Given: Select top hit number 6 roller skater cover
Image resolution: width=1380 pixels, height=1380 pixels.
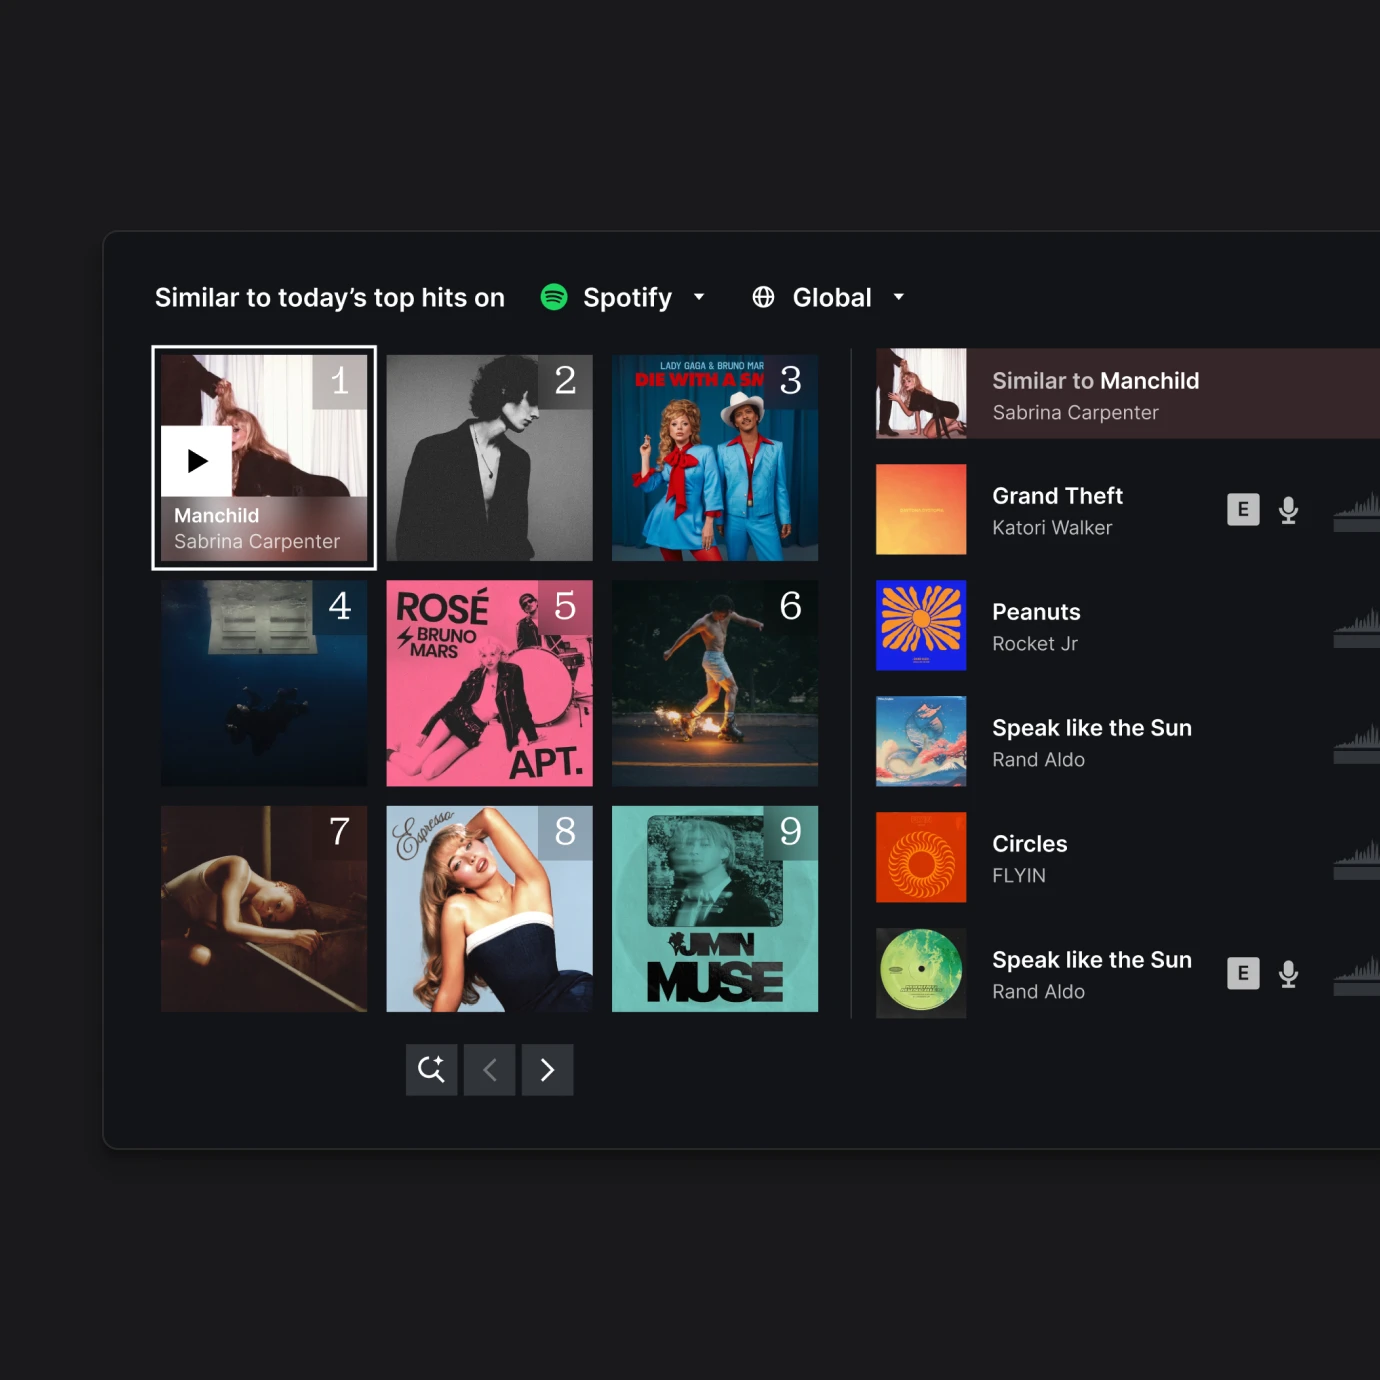Looking at the screenshot, I should [715, 683].
